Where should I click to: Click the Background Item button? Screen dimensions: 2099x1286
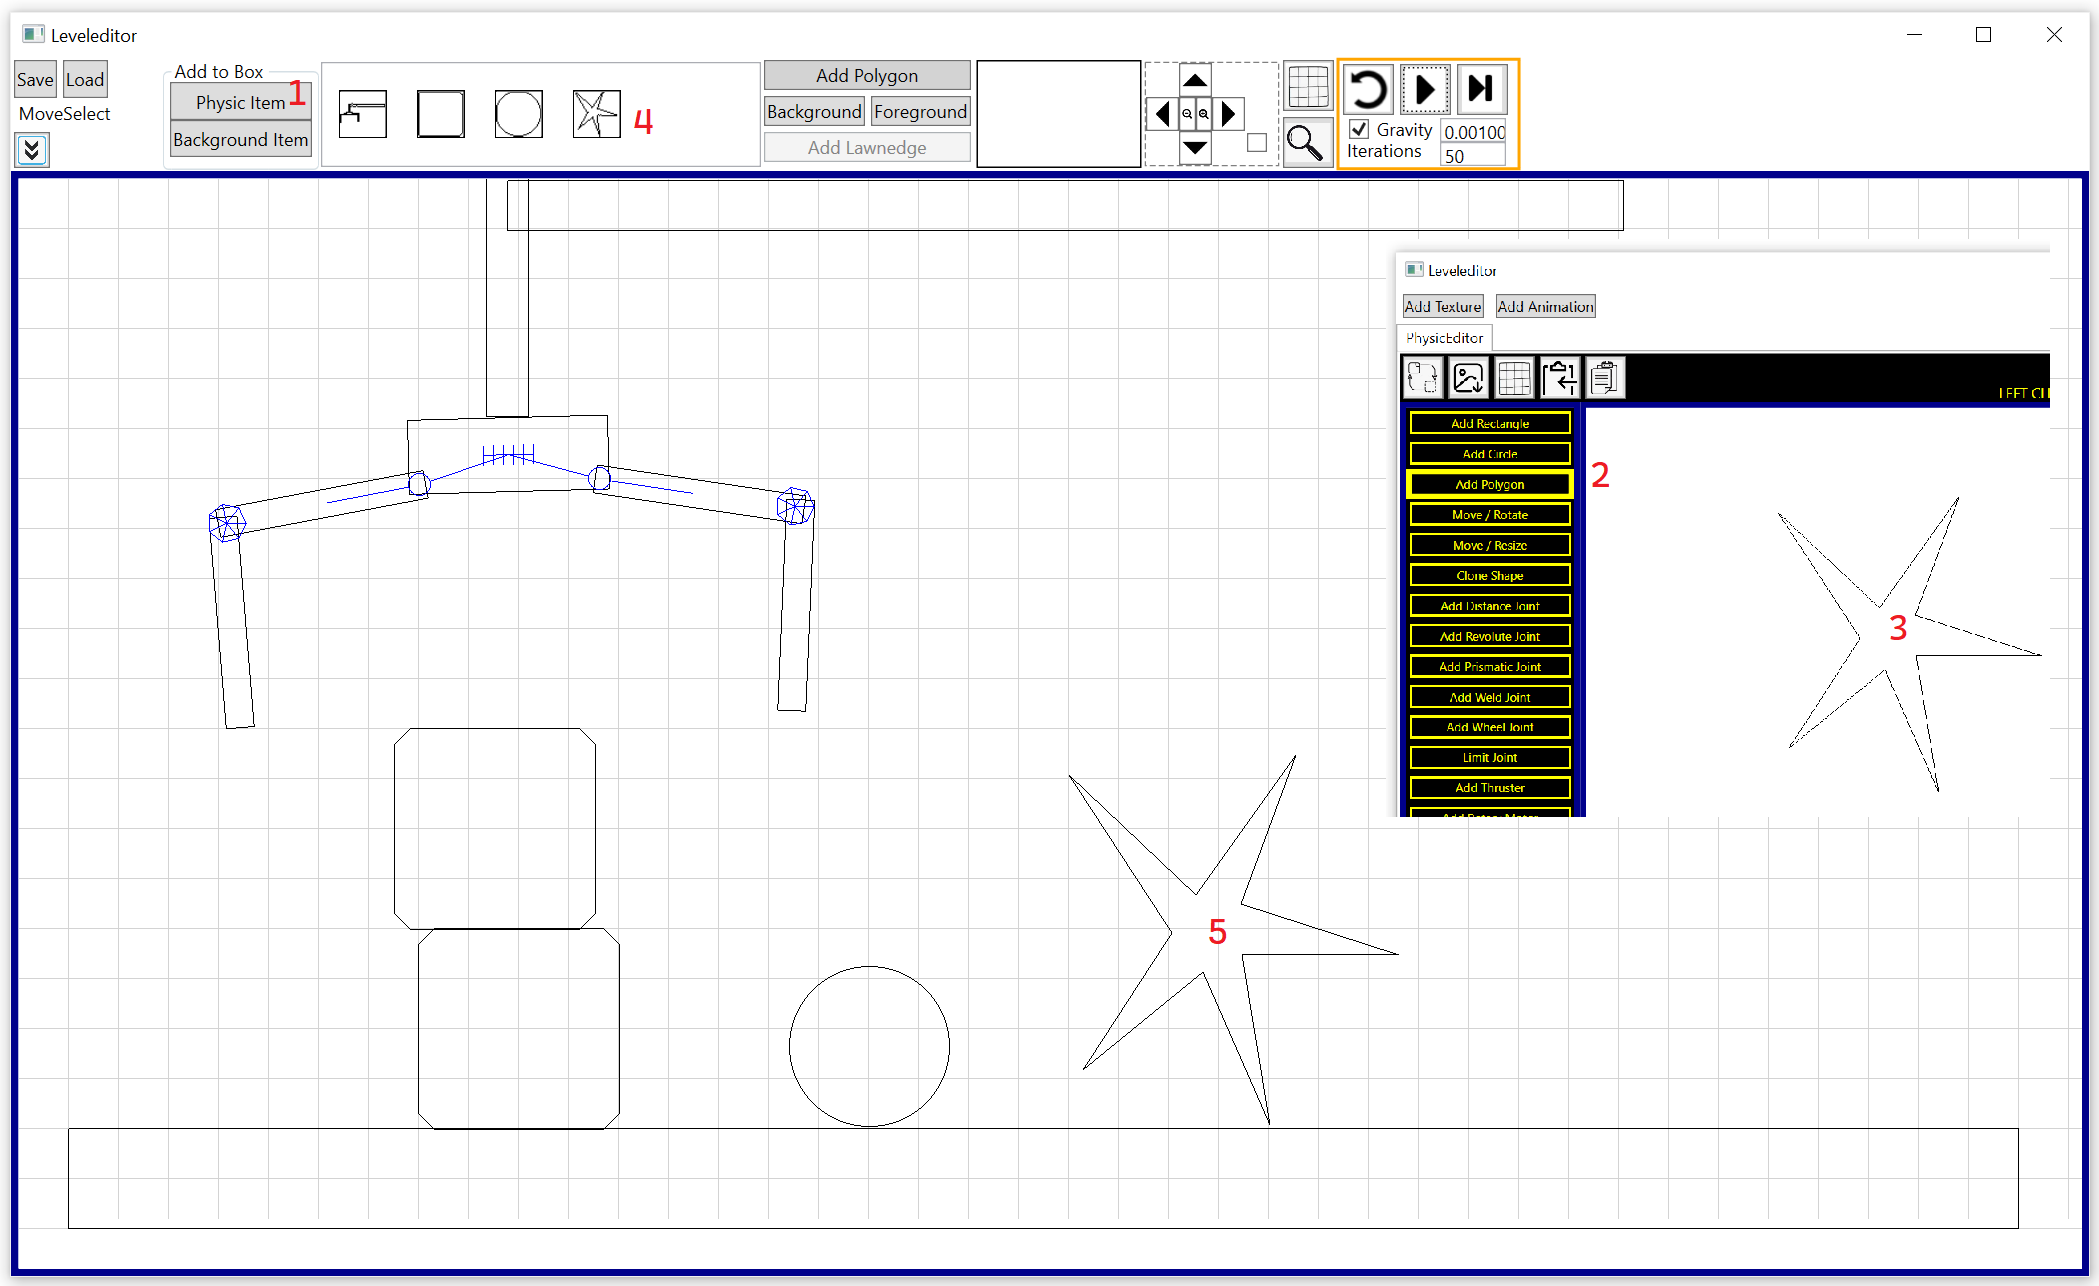click(x=240, y=139)
